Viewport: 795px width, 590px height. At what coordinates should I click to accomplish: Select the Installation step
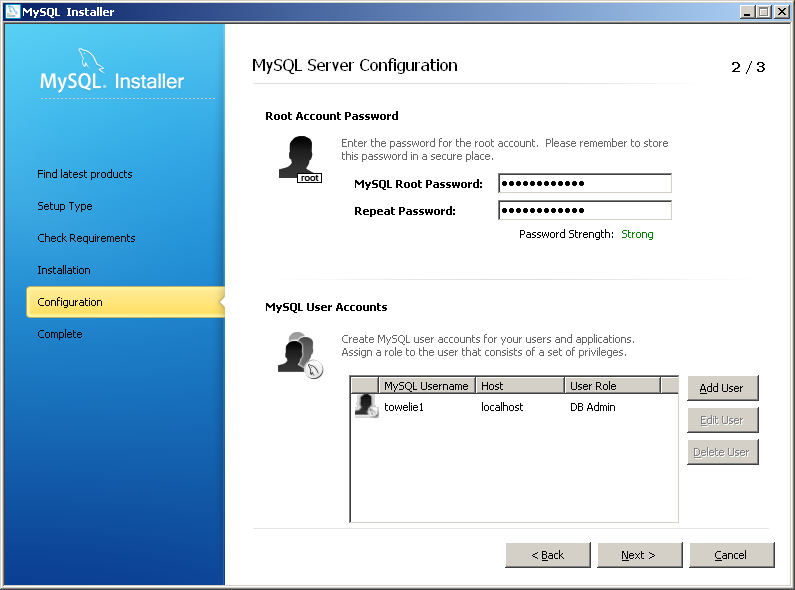click(x=64, y=270)
